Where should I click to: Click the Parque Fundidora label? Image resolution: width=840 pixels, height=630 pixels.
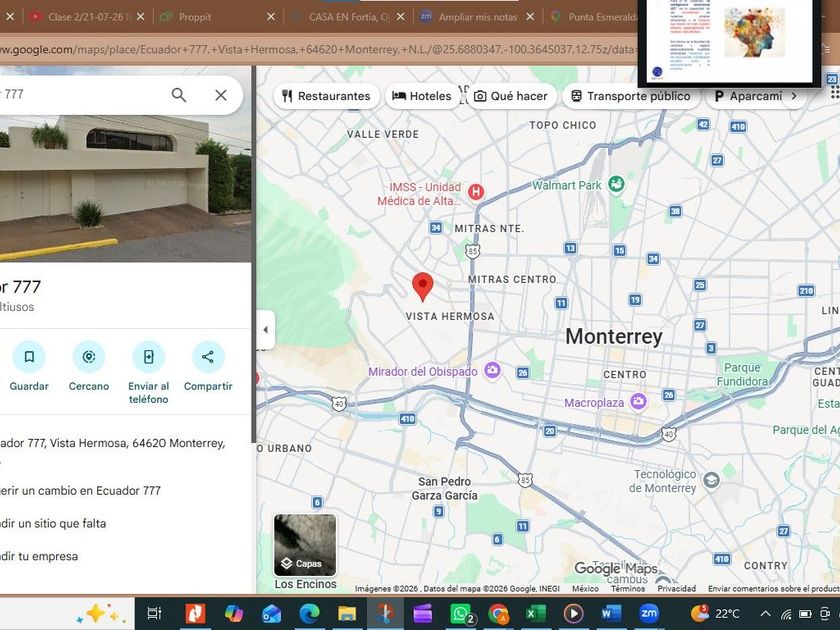(x=742, y=374)
